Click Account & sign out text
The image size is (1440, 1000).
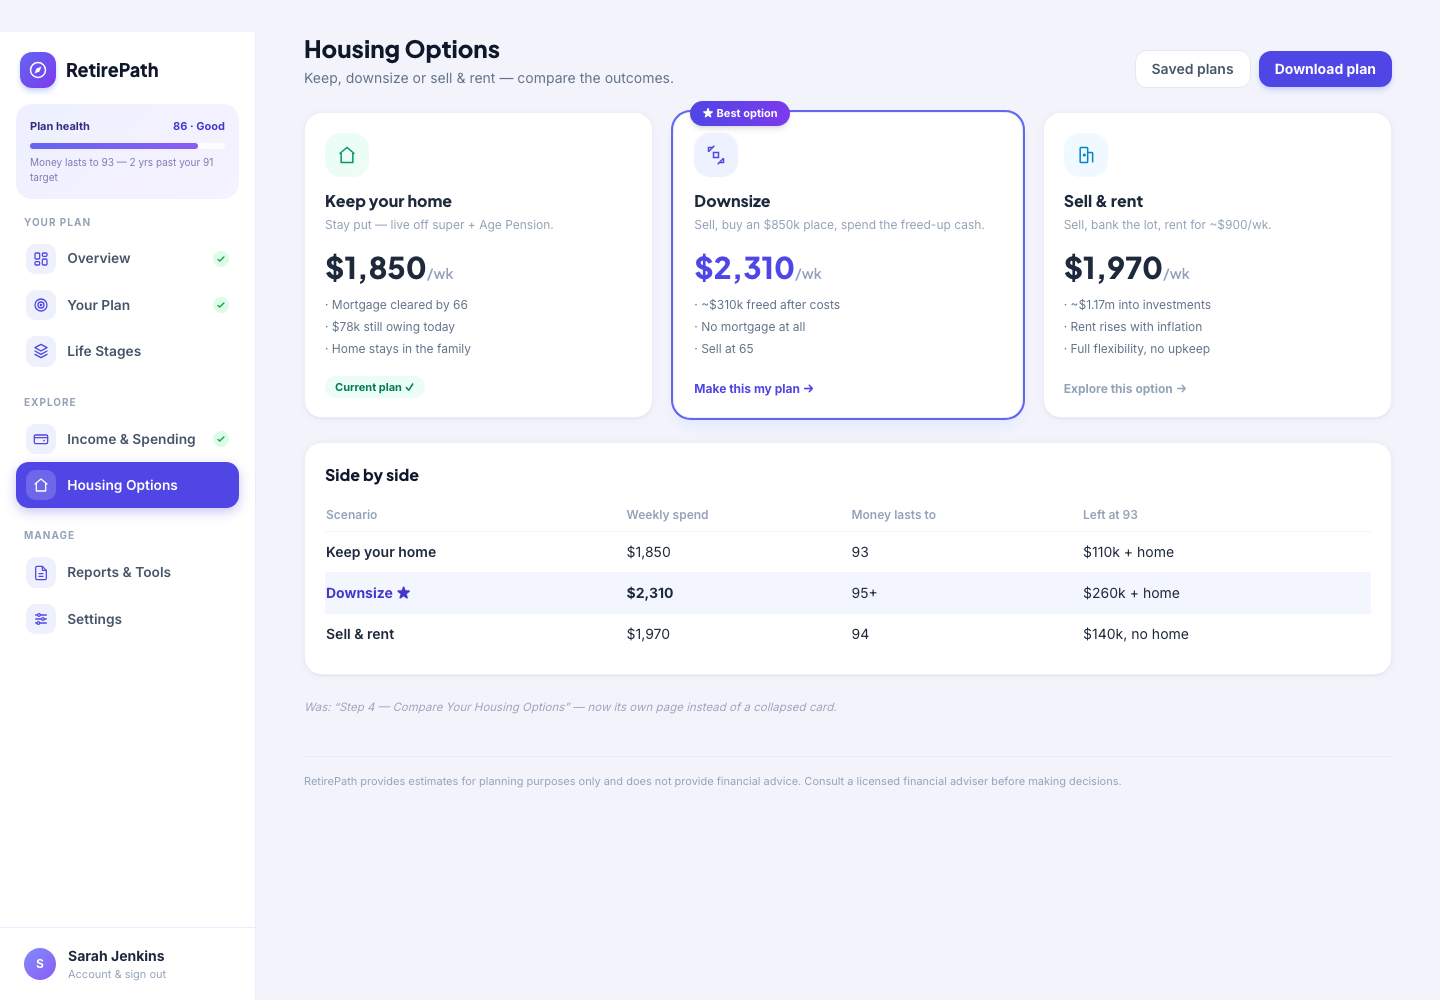(x=117, y=975)
